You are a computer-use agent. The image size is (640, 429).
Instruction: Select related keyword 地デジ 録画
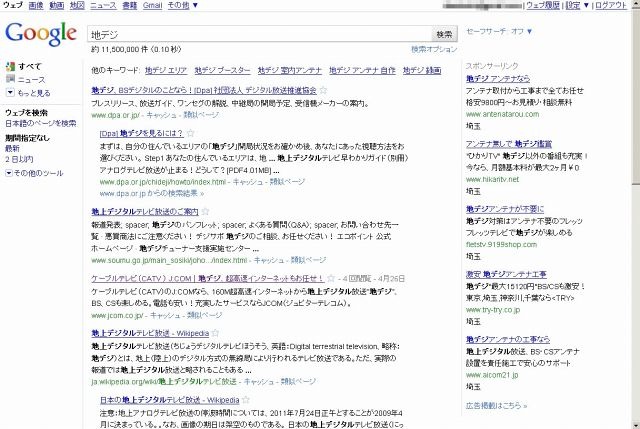click(422, 70)
